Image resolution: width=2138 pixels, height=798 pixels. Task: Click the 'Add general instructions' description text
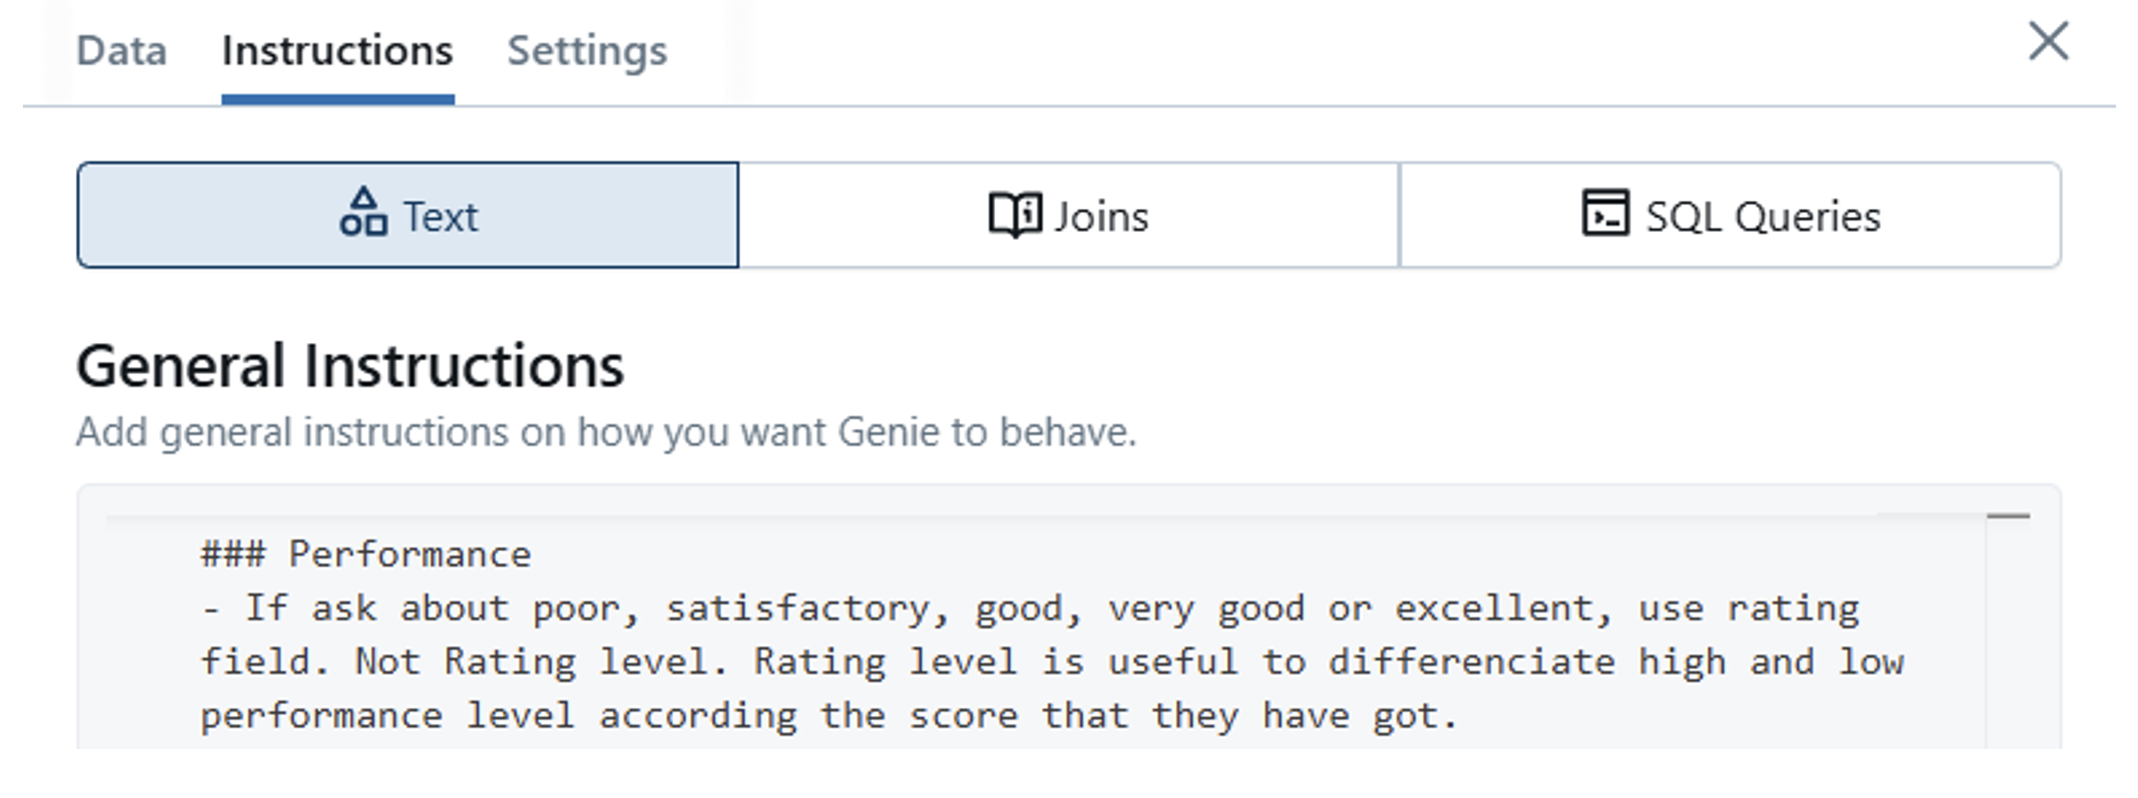point(606,433)
